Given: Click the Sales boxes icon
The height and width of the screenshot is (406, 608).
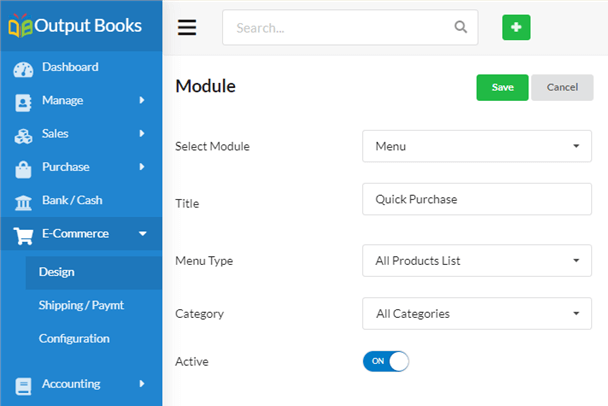Looking at the screenshot, I should pyautogui.click(x=23, y=136).
